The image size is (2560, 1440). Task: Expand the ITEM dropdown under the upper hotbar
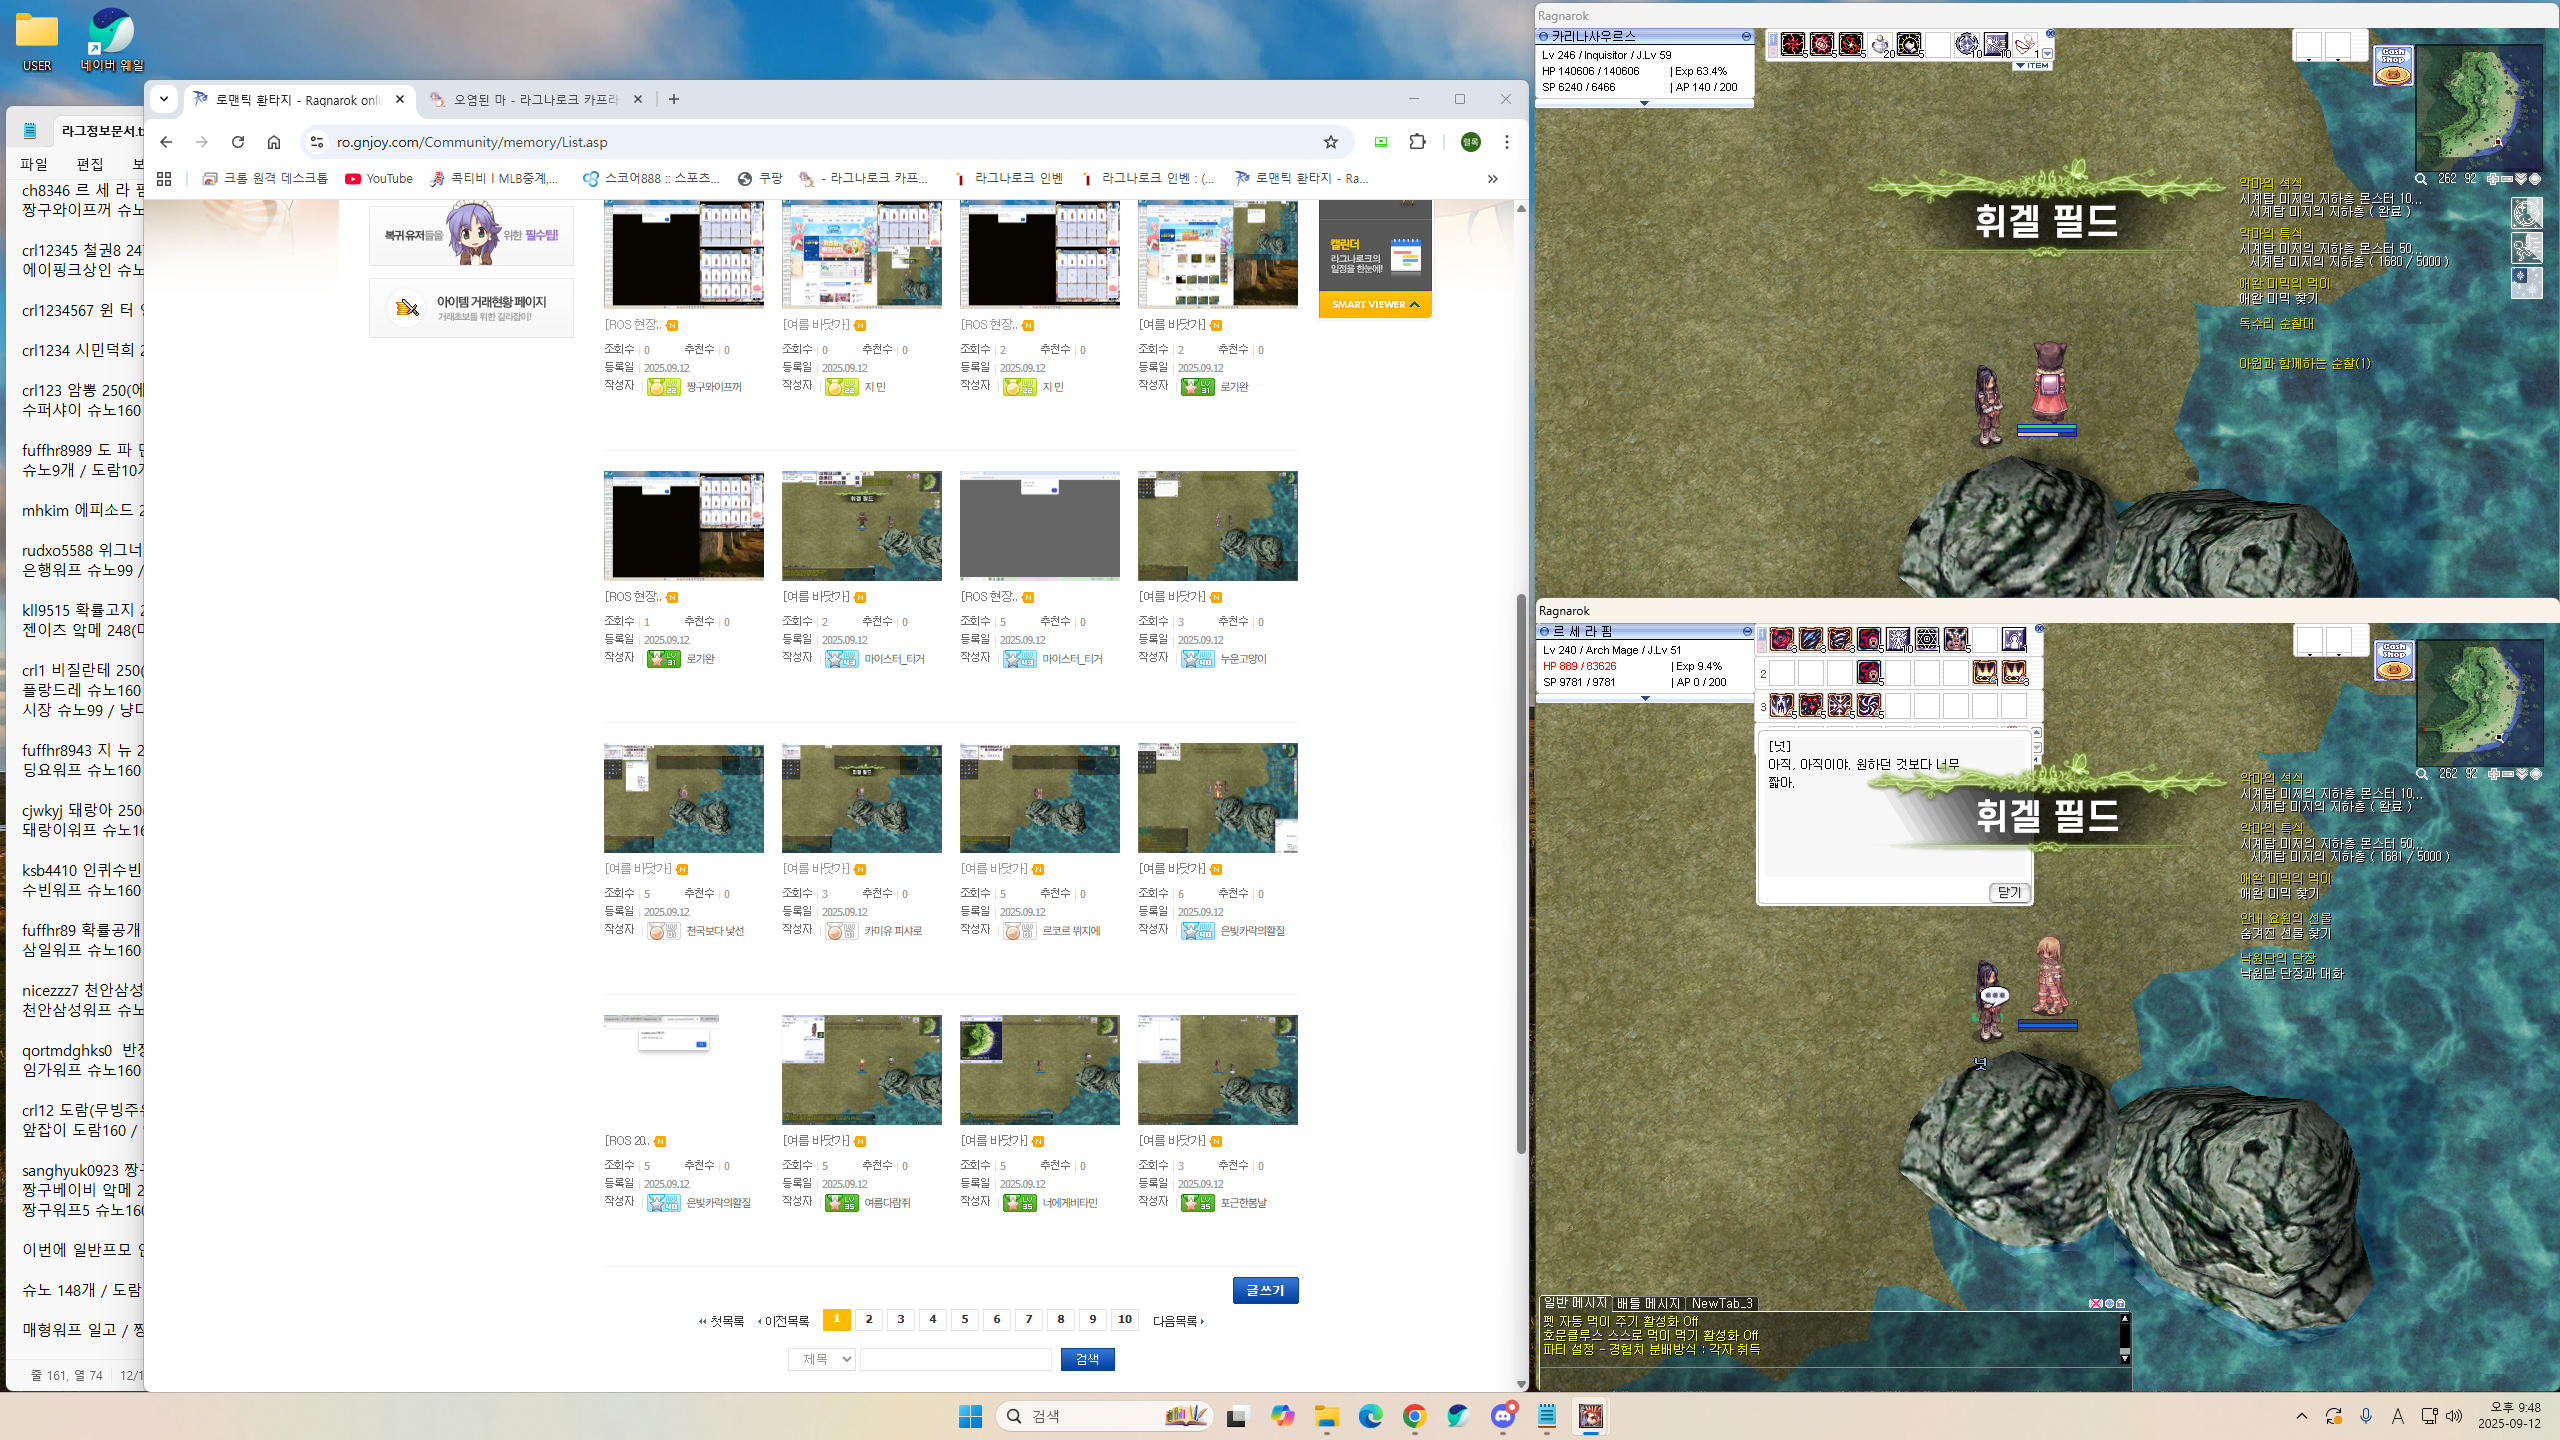pyautogui.click(x=2032, y=66)
